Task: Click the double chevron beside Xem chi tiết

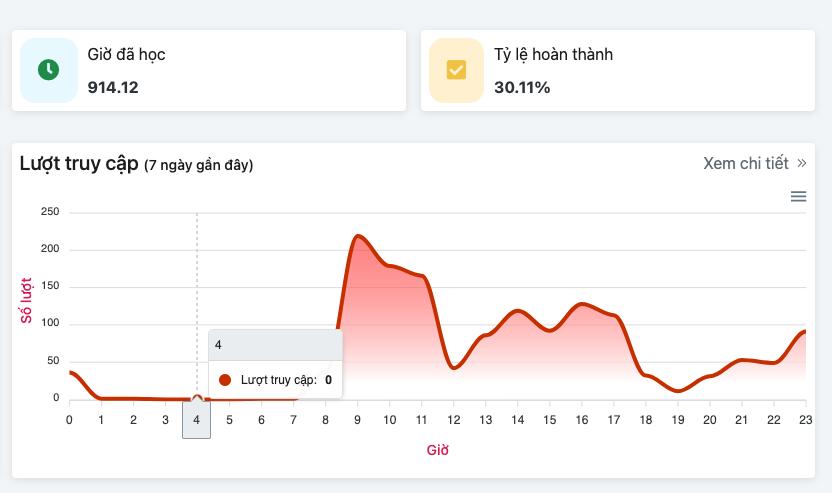Action: click(x=802, y=163)
